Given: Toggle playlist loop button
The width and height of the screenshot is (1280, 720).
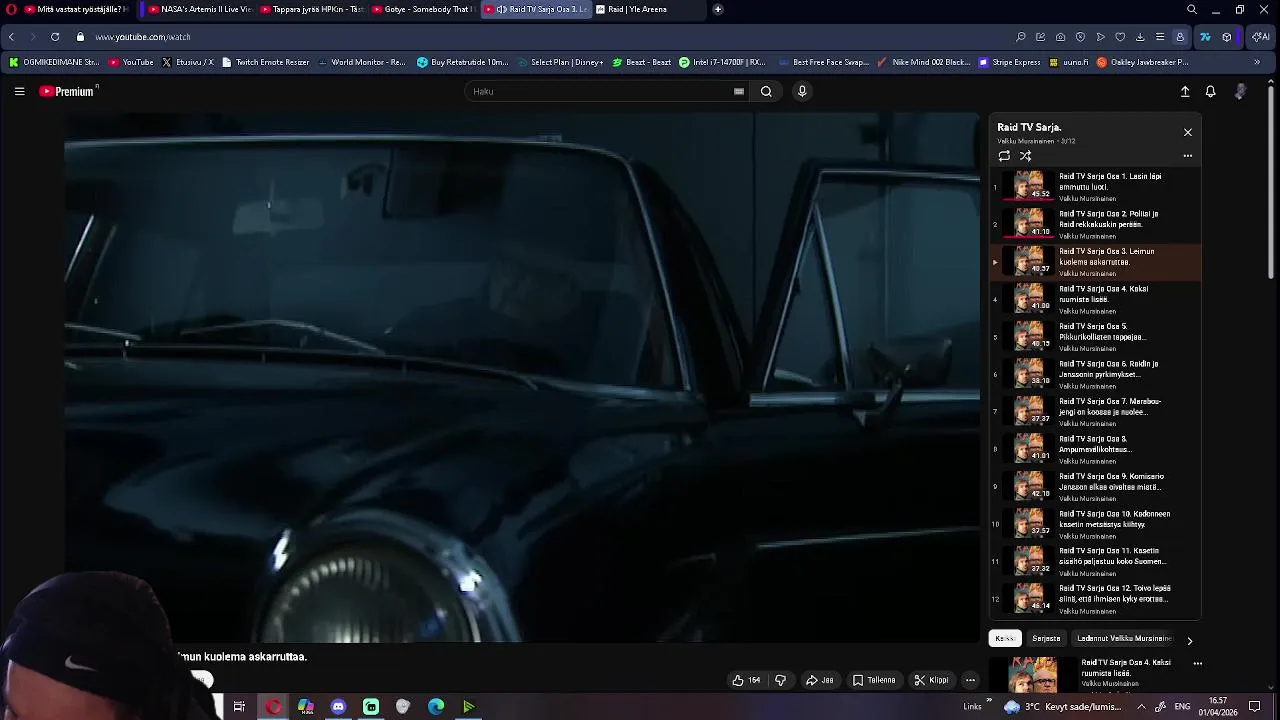Looking at the screenshot, I should (1004, 156).
